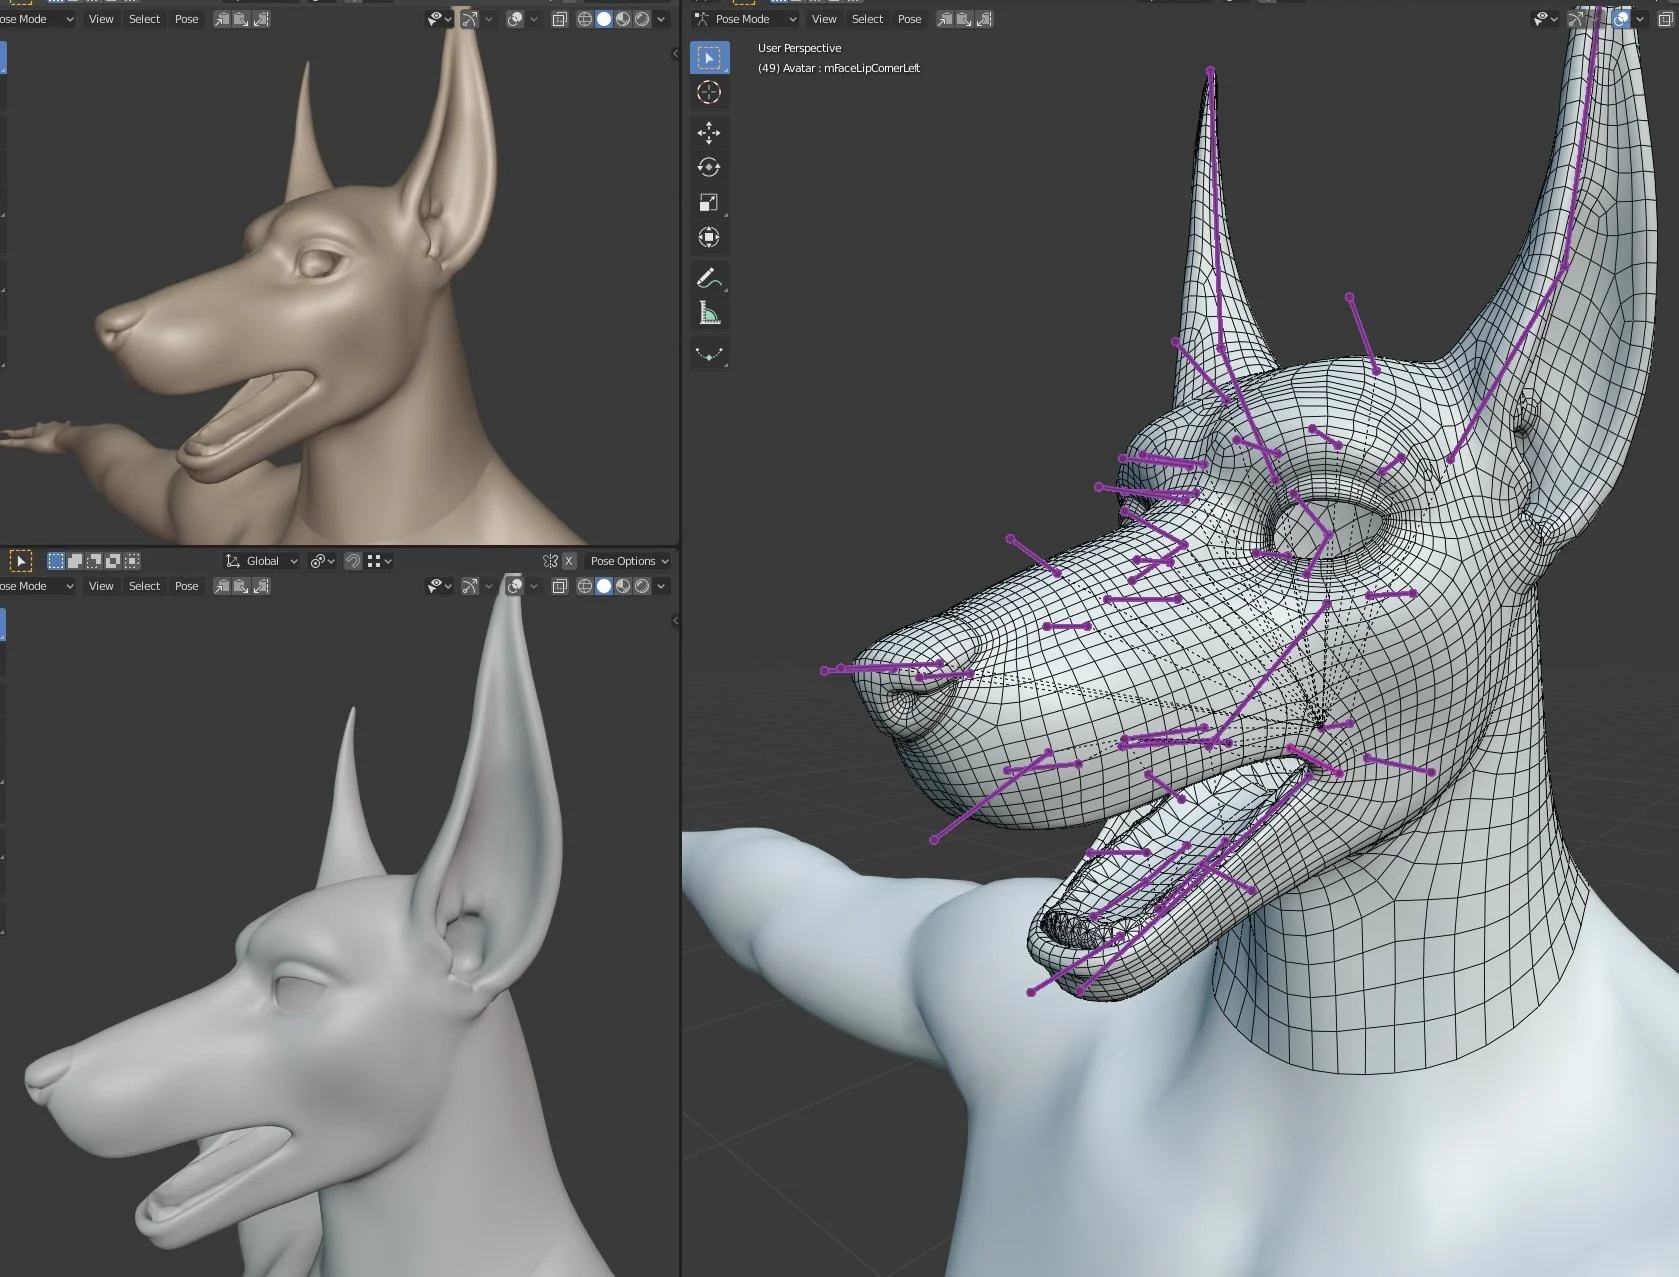Screen dimensions: 1679x1277
Task: Activate the 3D Cursor tool
Action: tap(709, 93)
